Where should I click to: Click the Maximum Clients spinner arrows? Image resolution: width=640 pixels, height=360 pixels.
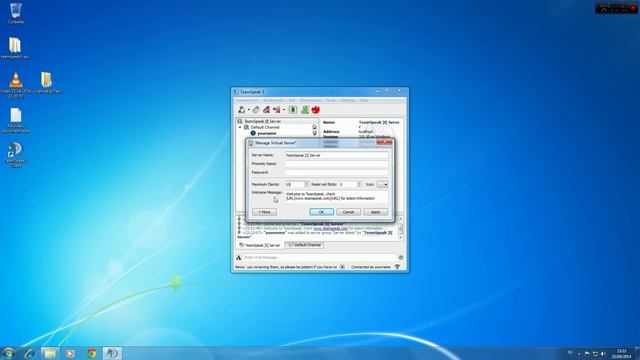coord(307,184)
